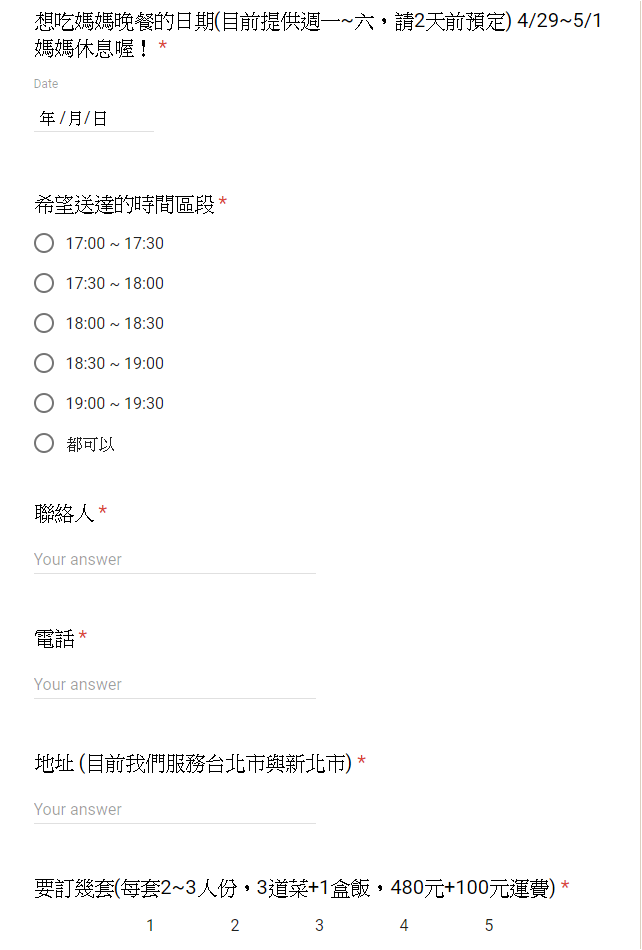Image resolution: width=642 pixels, height=950 pixels.
Task: Choose 1 on the set quantity scale
Action: [x=150, y=925]
